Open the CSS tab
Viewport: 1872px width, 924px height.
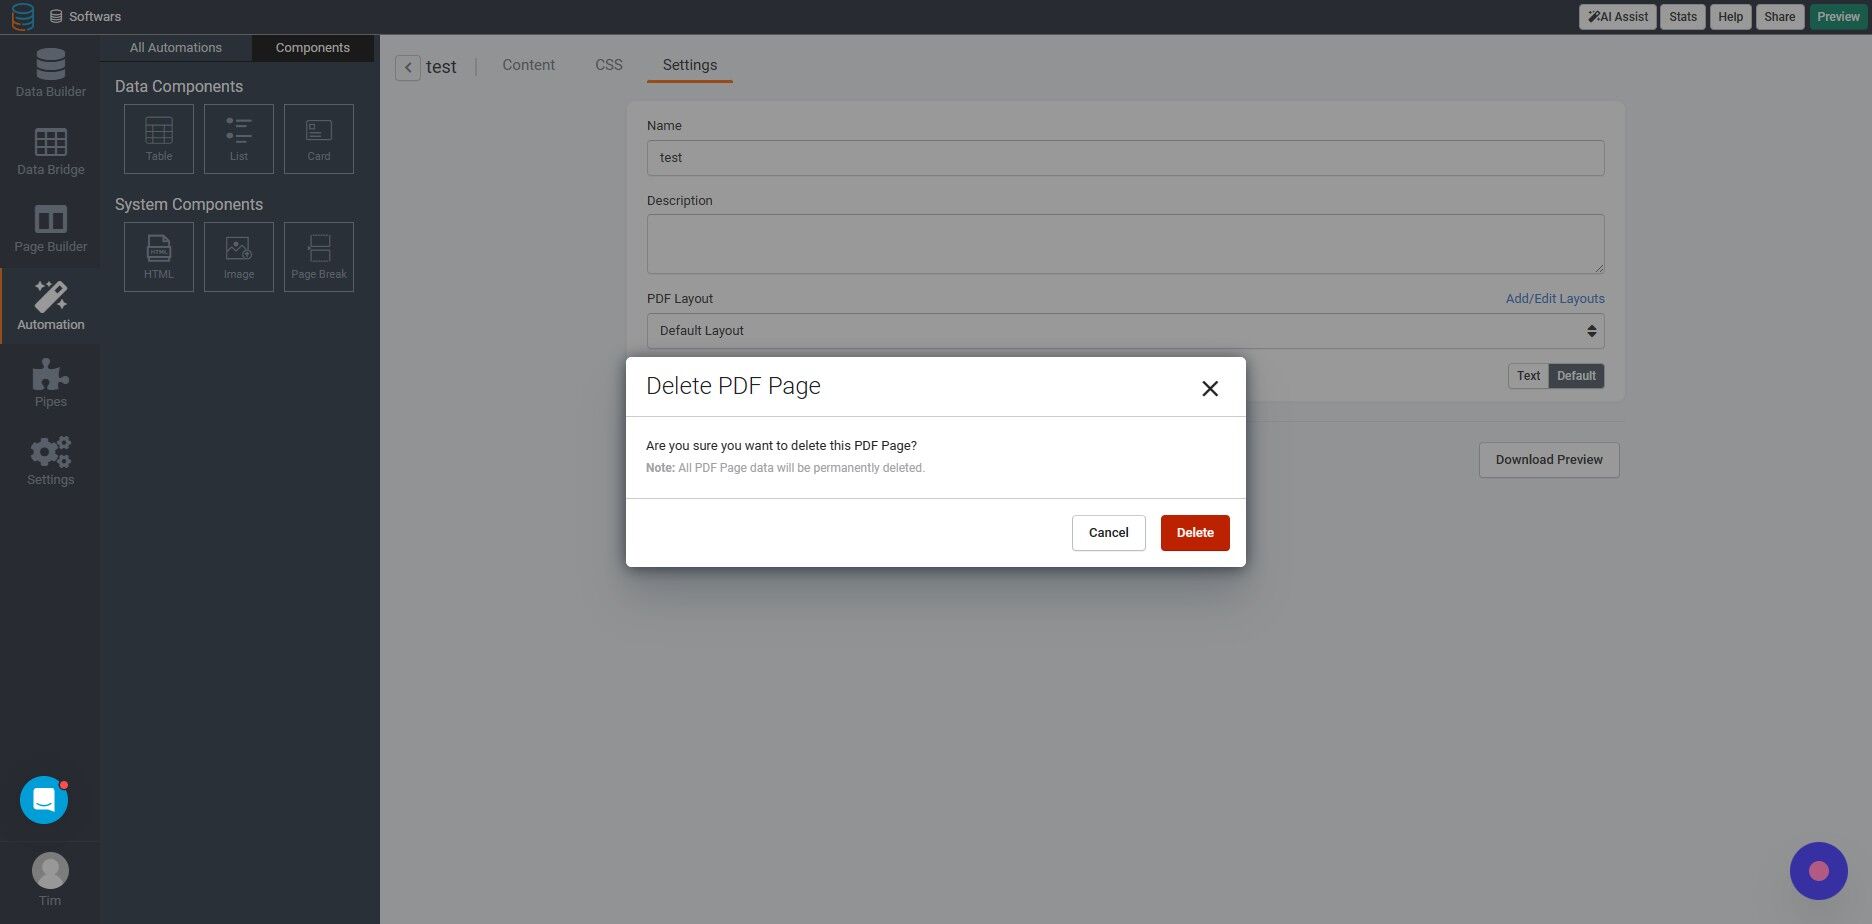pos(608,64)
